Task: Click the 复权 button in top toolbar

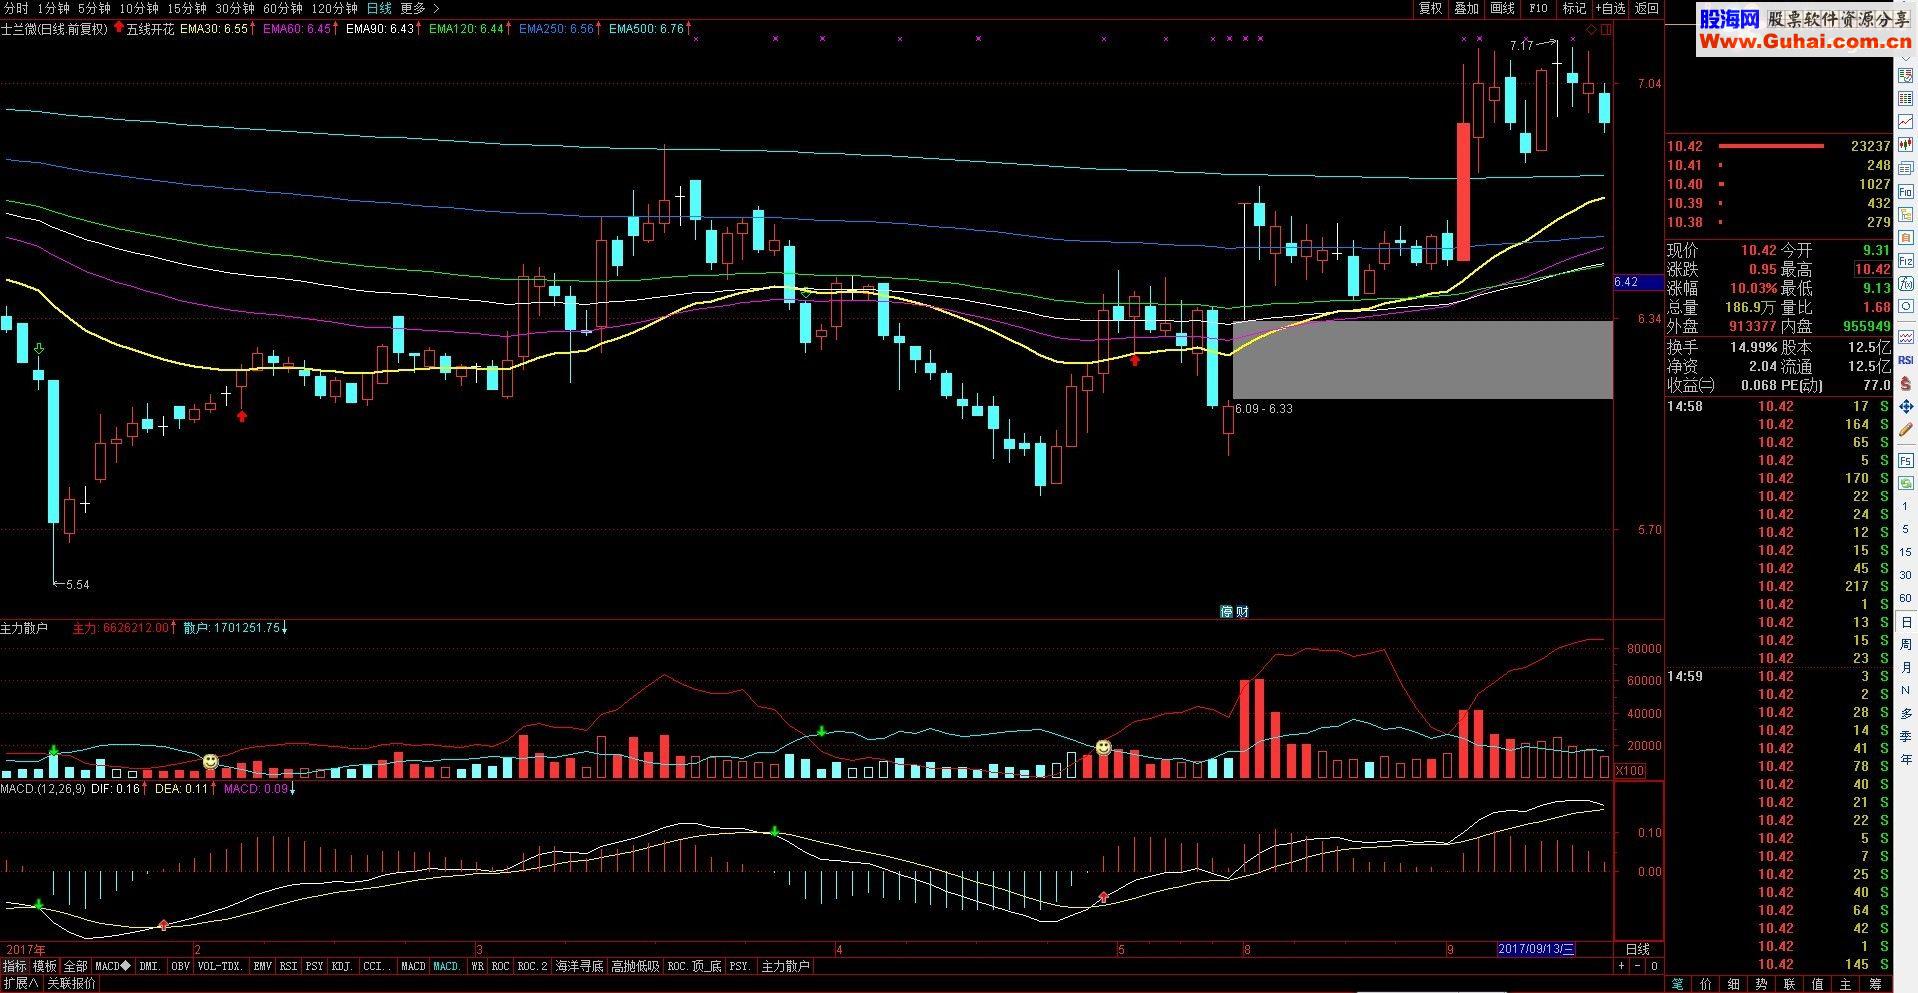Action: (1431, 8)
